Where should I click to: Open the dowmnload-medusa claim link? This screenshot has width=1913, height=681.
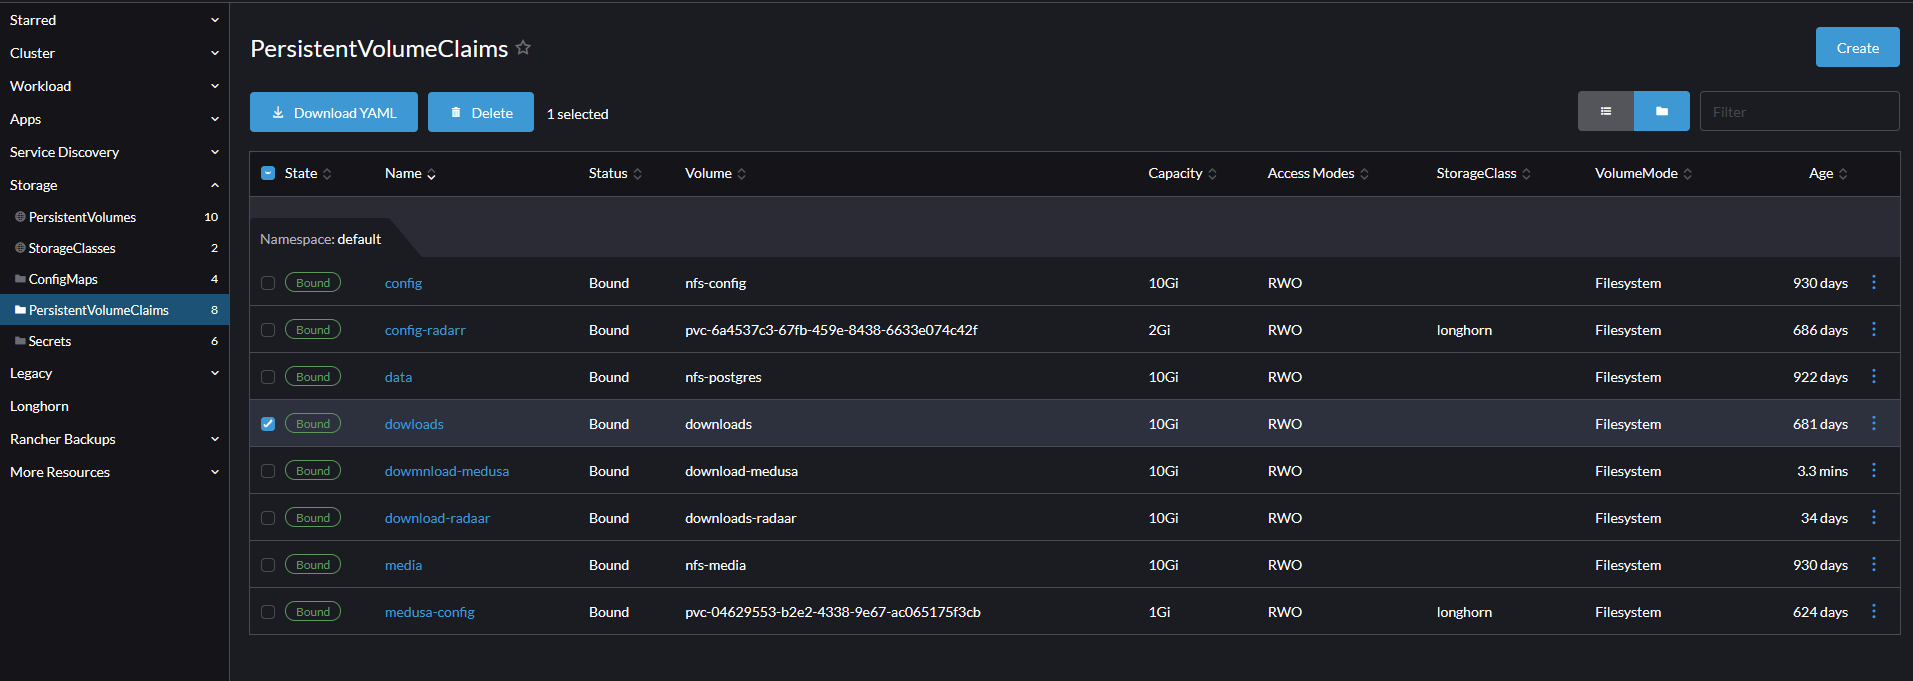(446, 471)
